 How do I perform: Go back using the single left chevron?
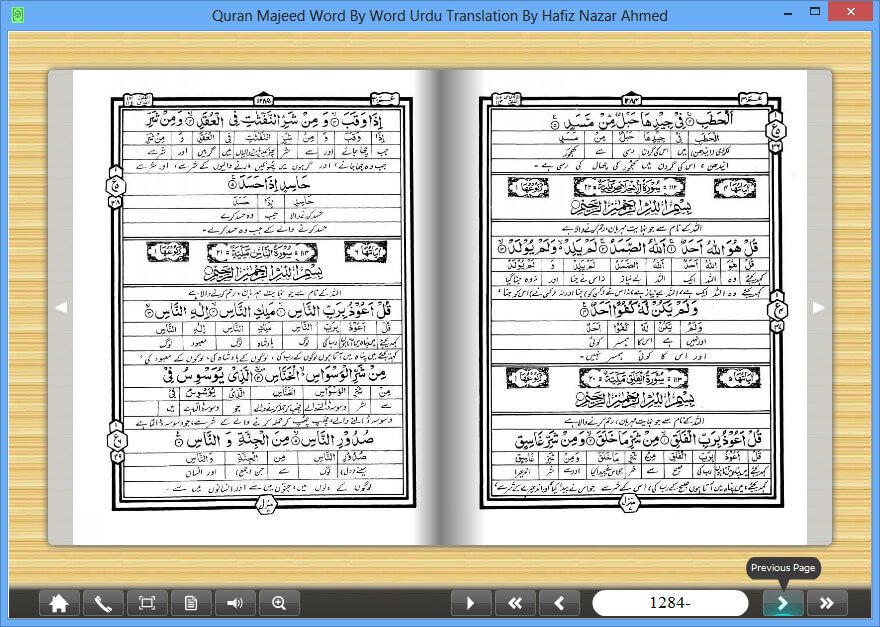point(559,603)
